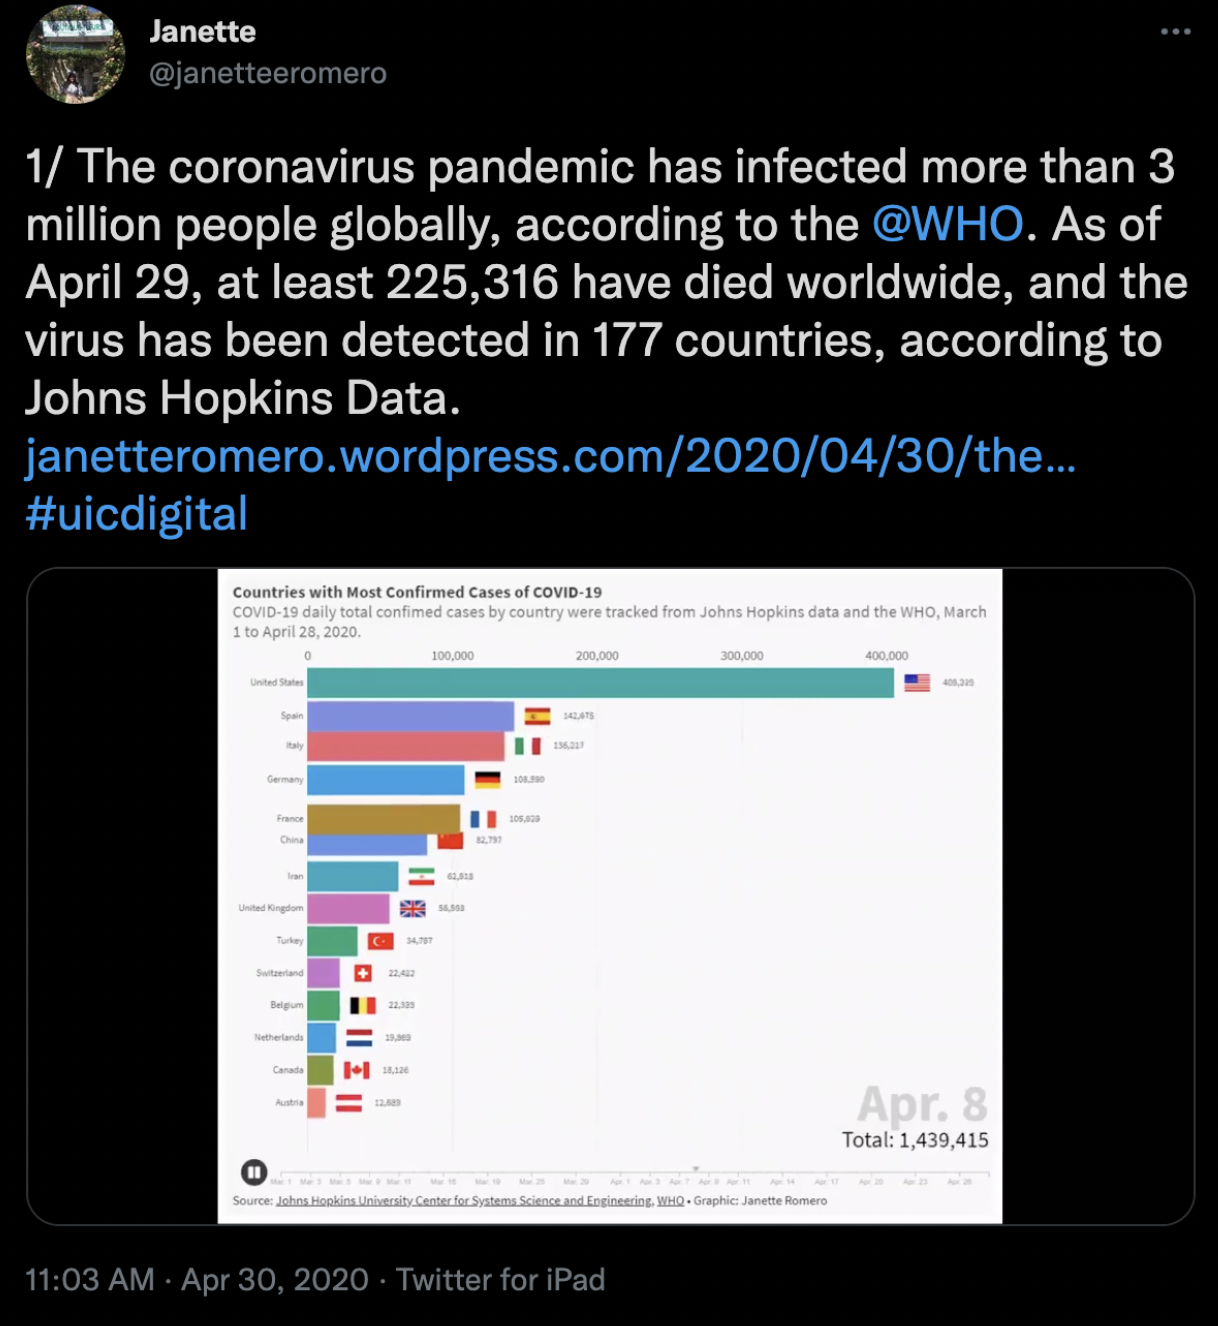
Task: Click the Turkey flag icon in chart
Action: tap(380, 941)
